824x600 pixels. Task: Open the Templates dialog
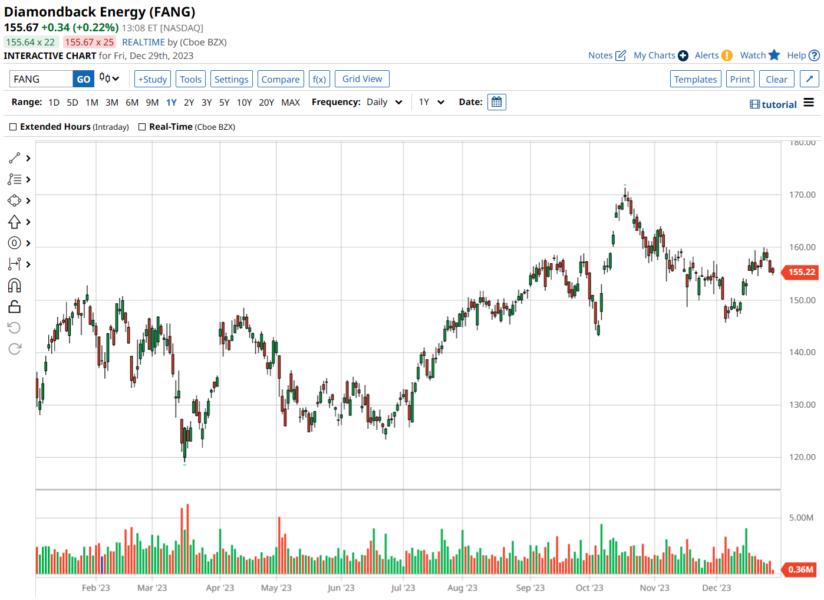695,78
